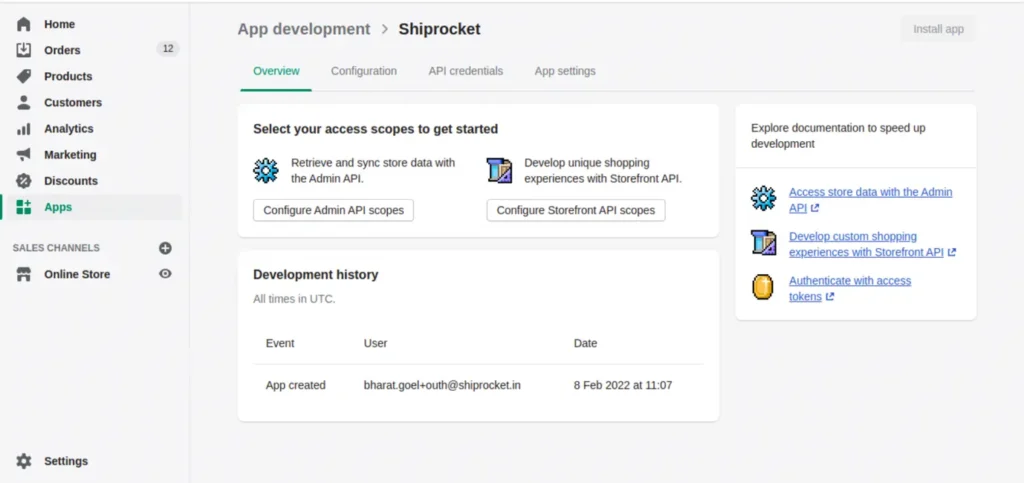Click Configure Admin API scopes button
The width and height of the screenshot is (1024, 483).
click(333, 210)
